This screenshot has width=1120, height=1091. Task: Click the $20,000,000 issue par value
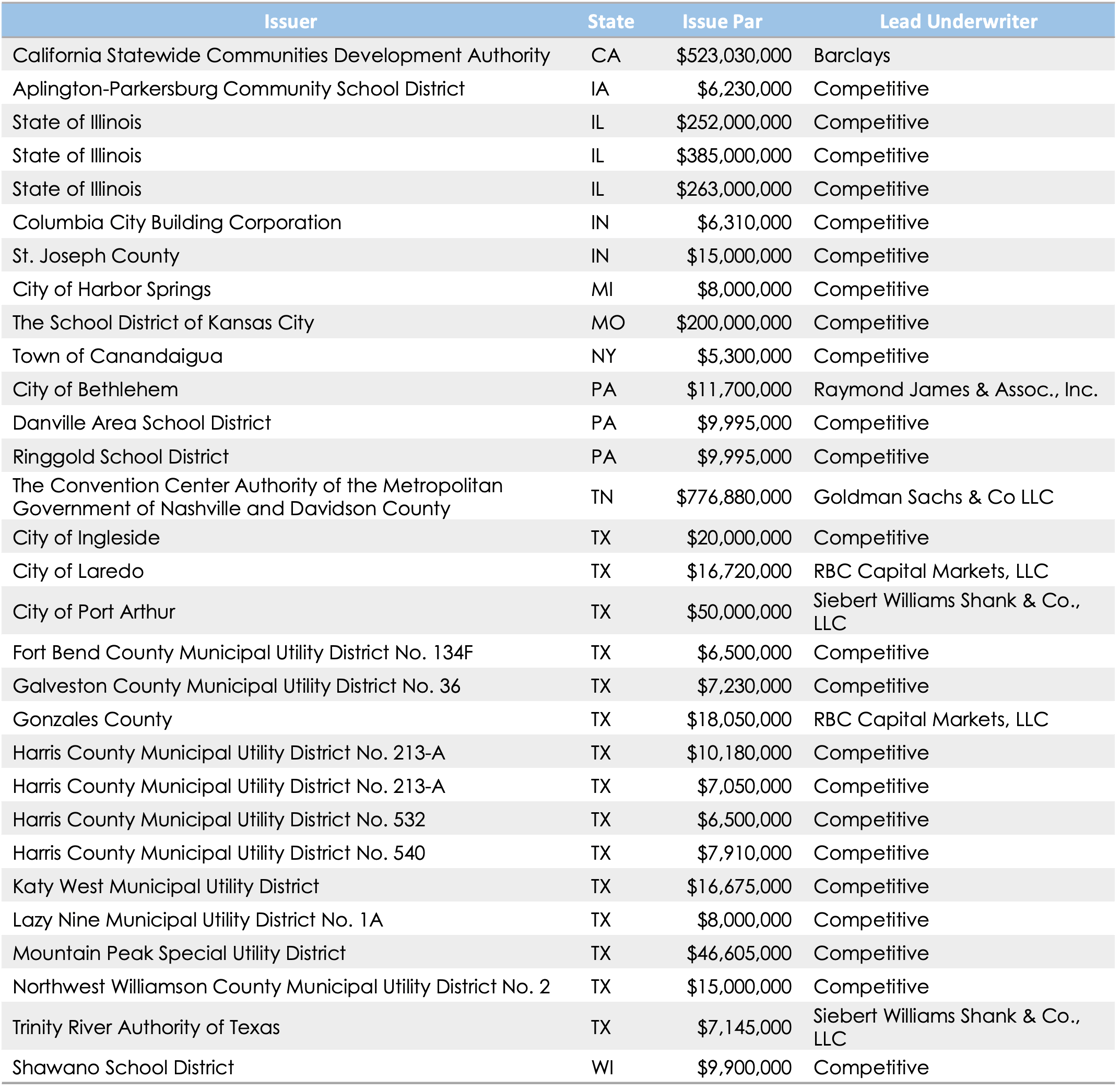[739, 537]
